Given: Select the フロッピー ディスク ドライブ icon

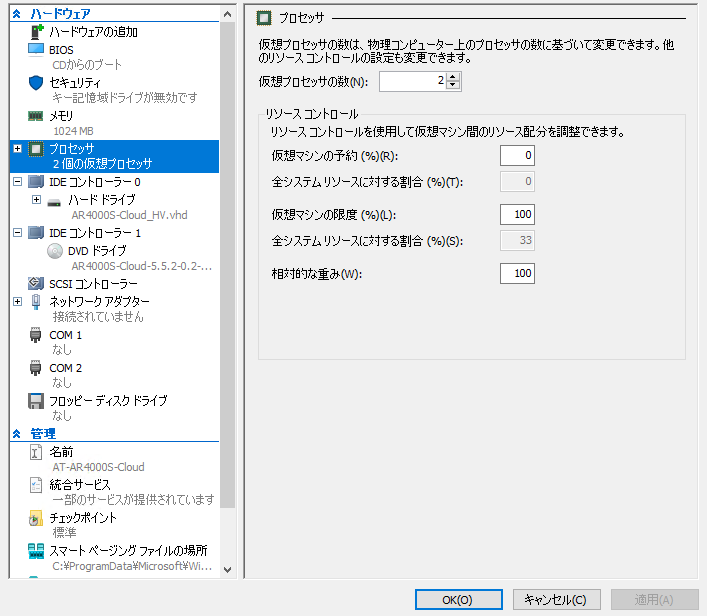Looking at the screenshot, I should (x=36, y=401).
